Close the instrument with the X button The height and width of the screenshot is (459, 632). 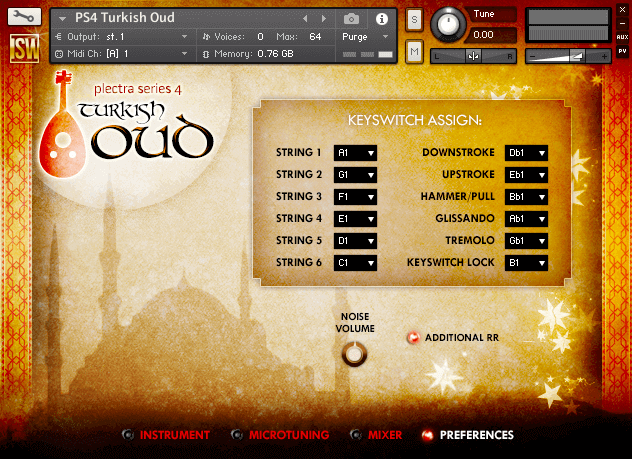click(622, 10)
